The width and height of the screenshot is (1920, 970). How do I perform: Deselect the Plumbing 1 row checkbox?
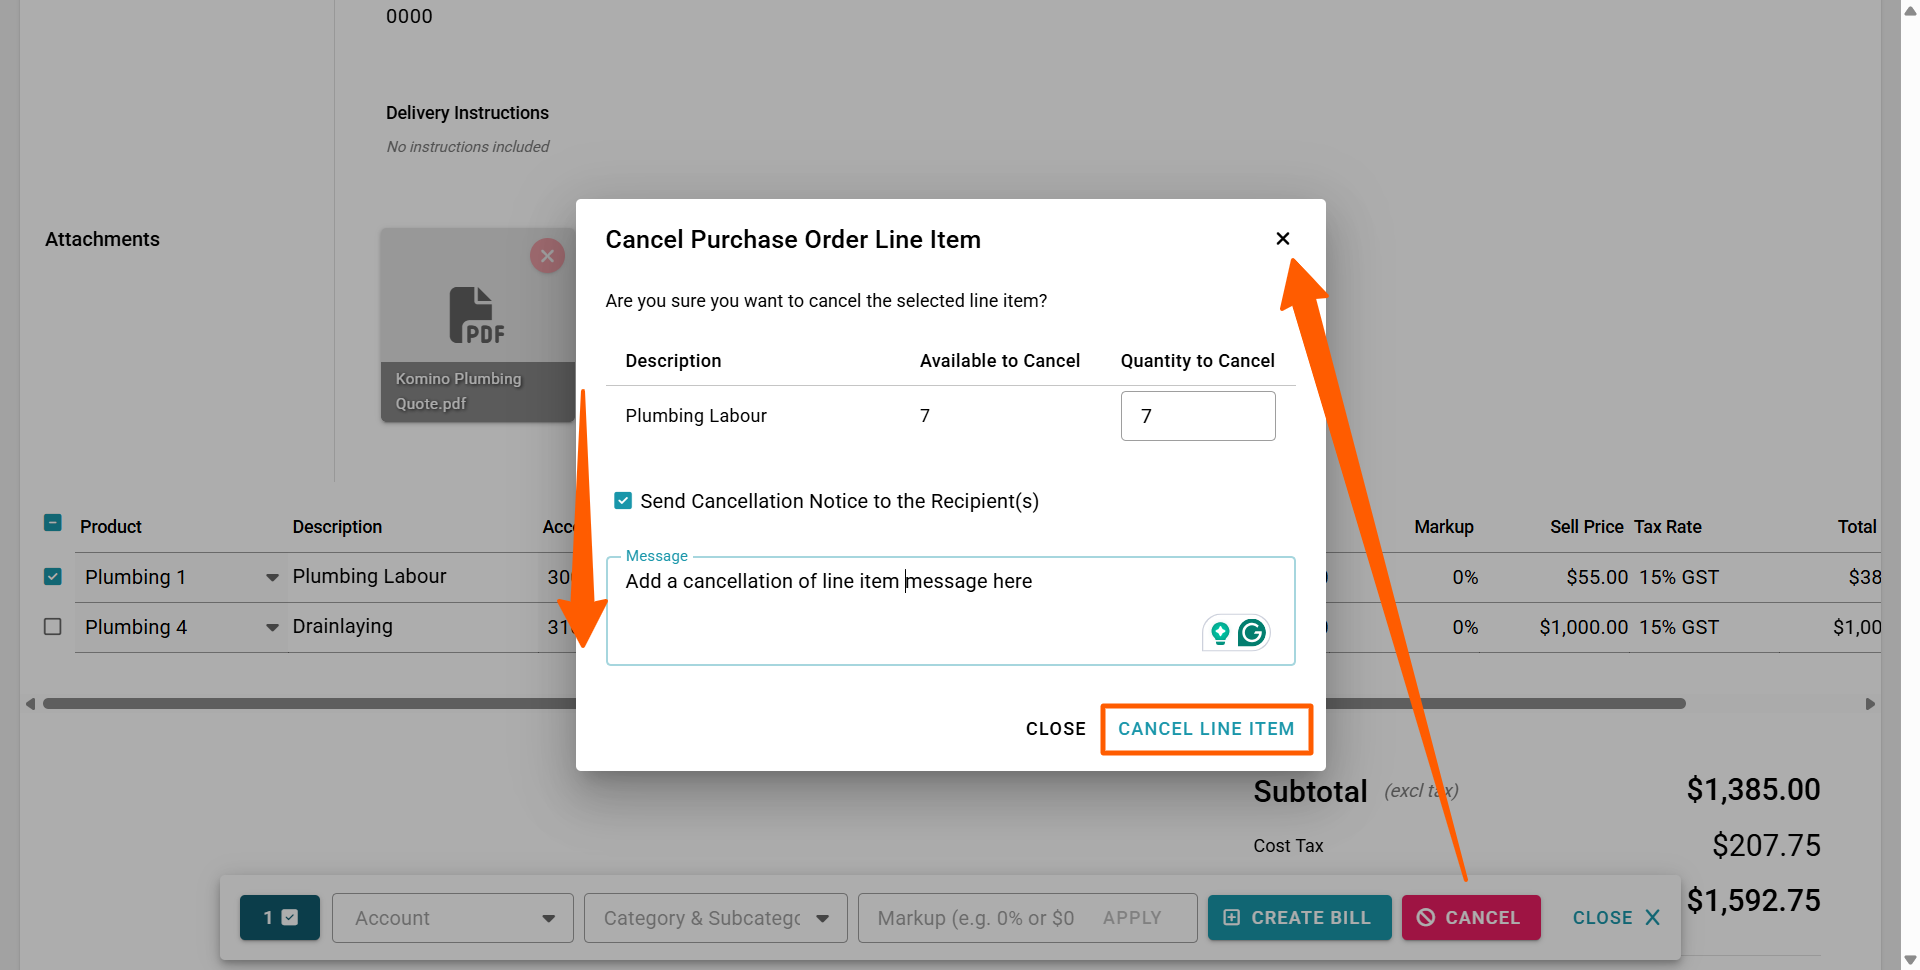[53, 577]
